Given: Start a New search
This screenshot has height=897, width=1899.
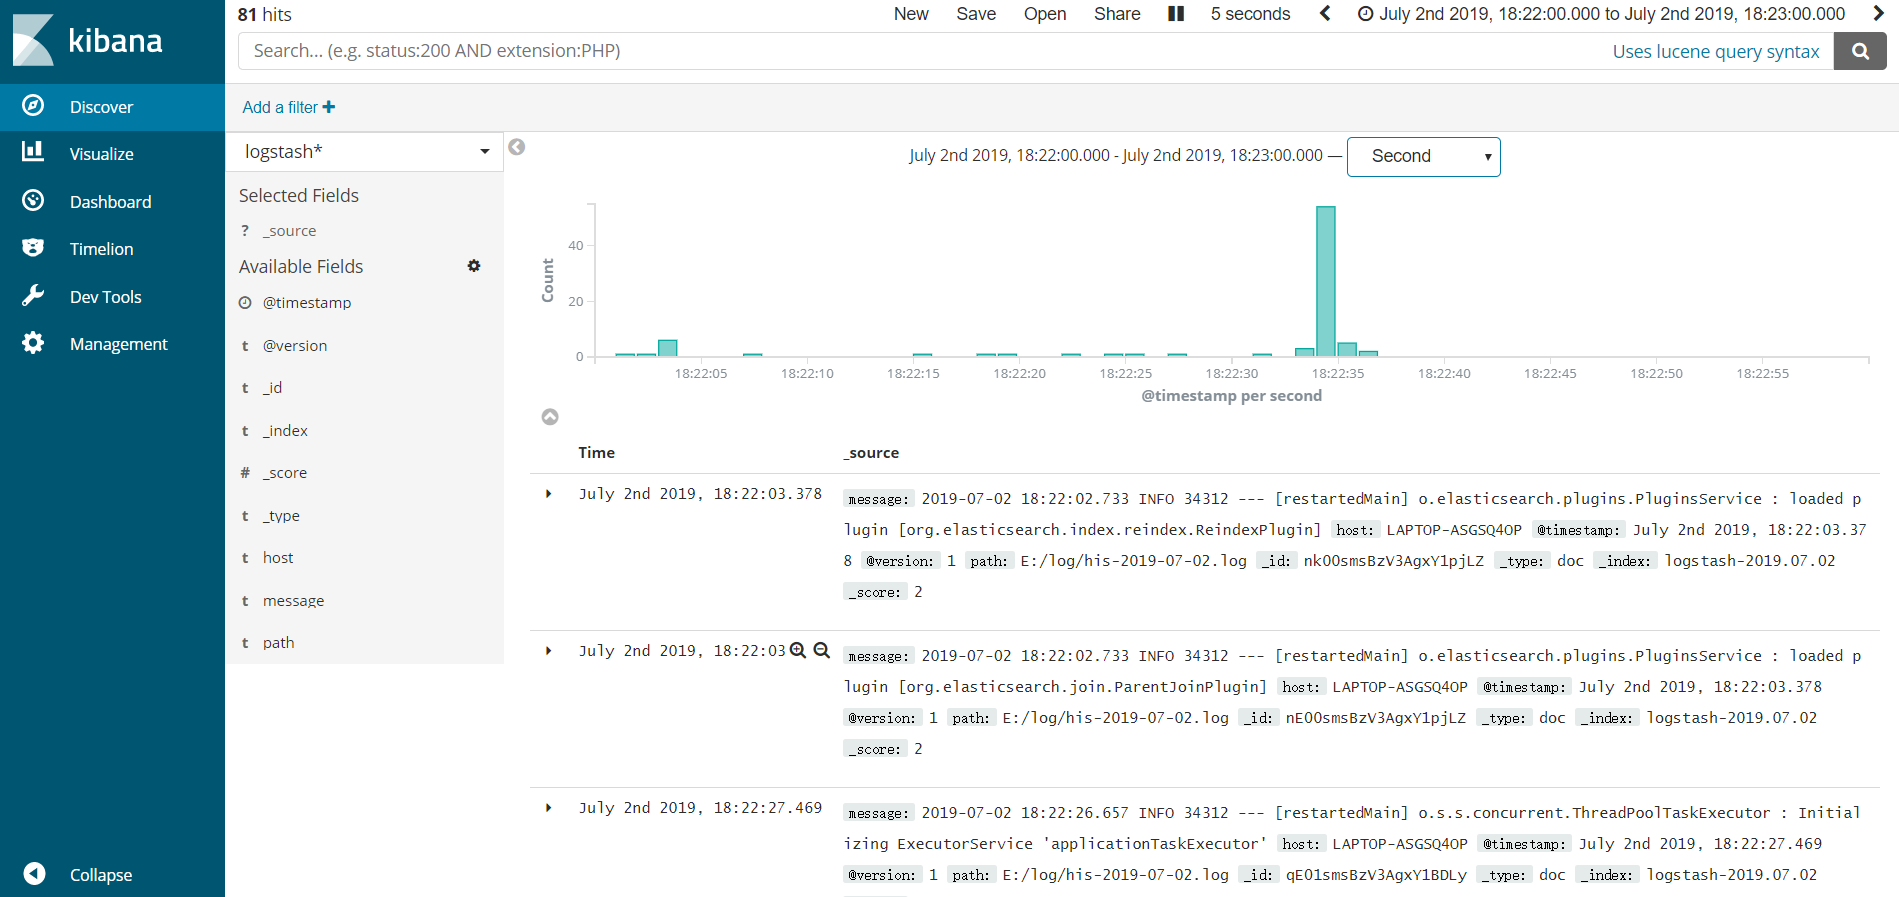Looking at the screenshot, I should pos(911,14).
